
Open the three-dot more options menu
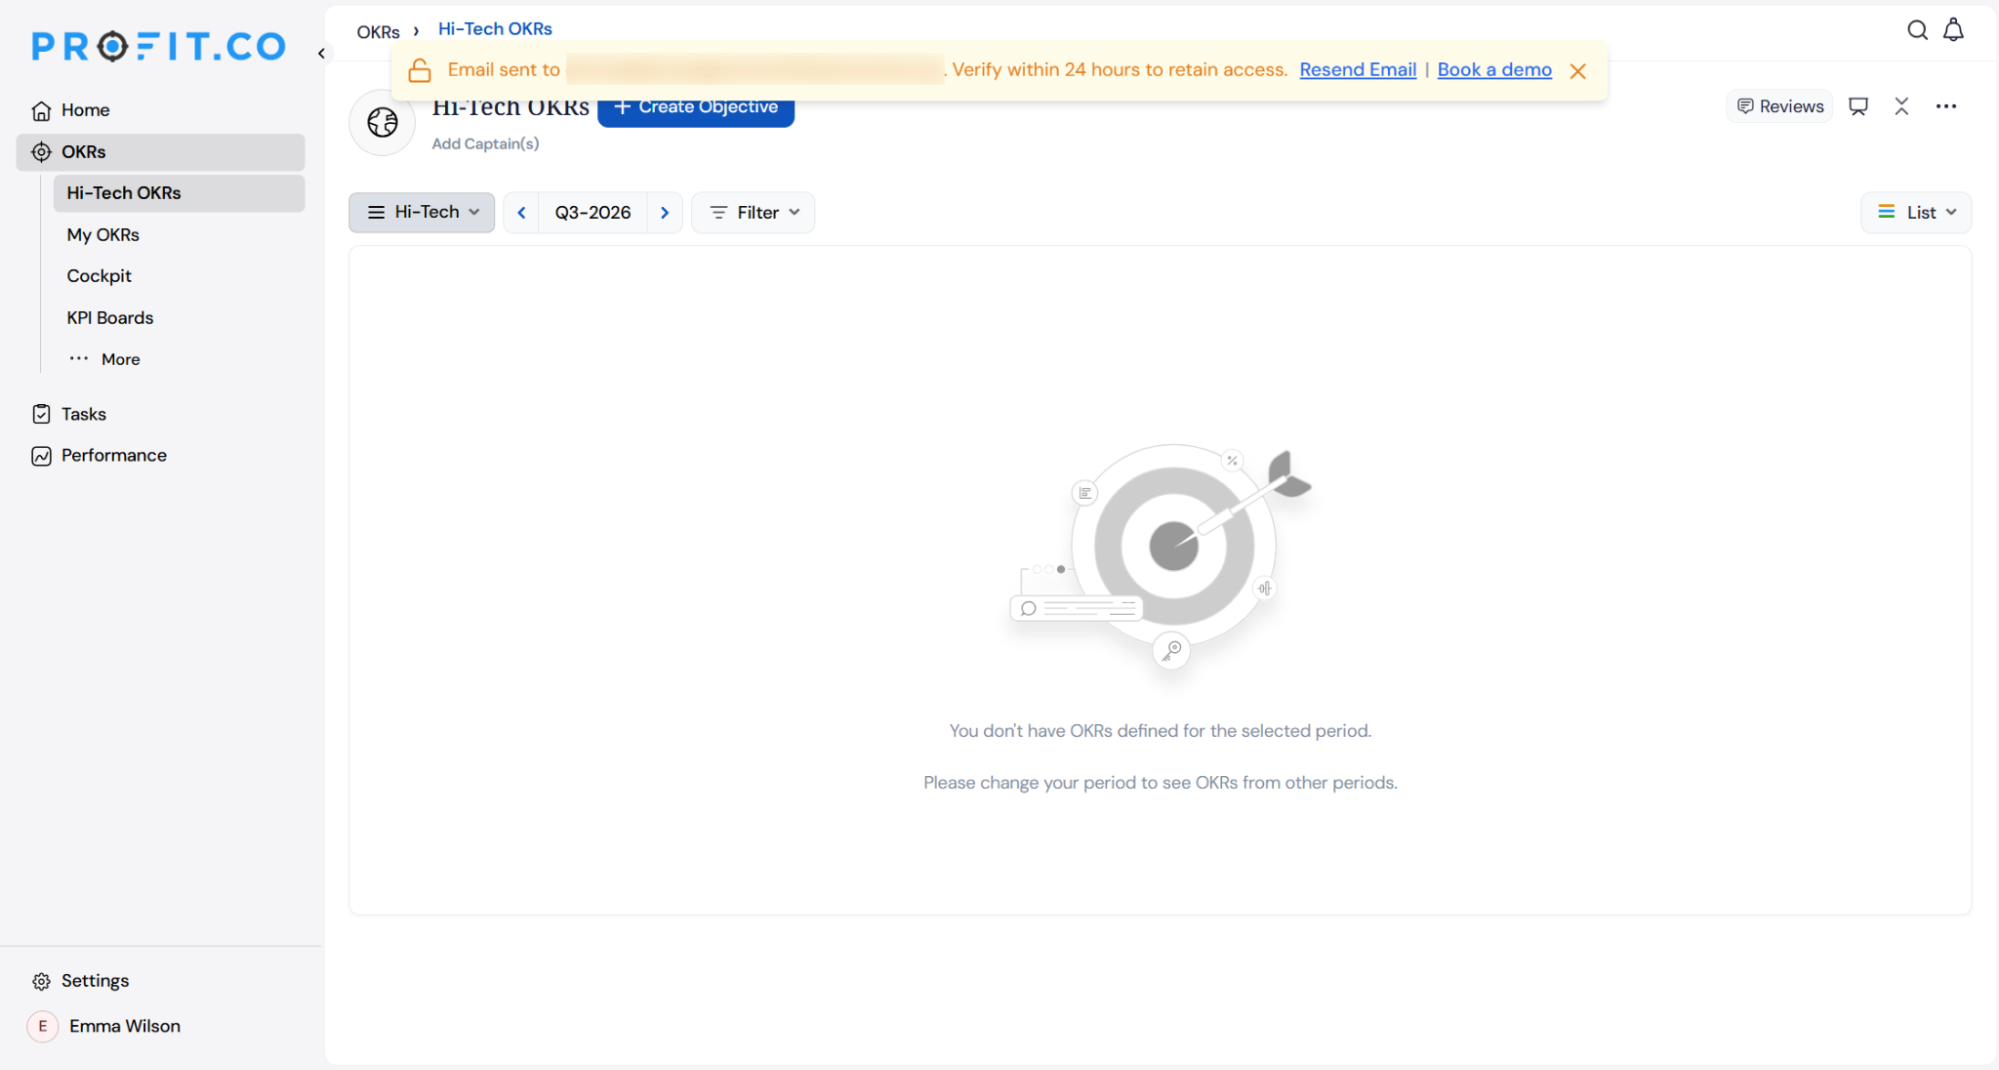click(1945, 106)
